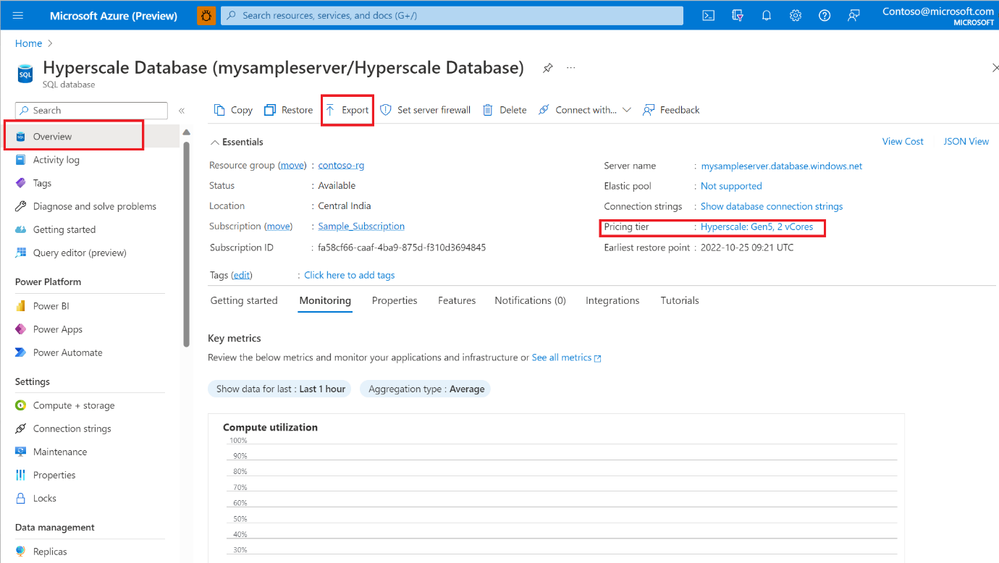Select the Monitoring tab
The width and height of the screenshot is (999, 563).
pos(325,301)
